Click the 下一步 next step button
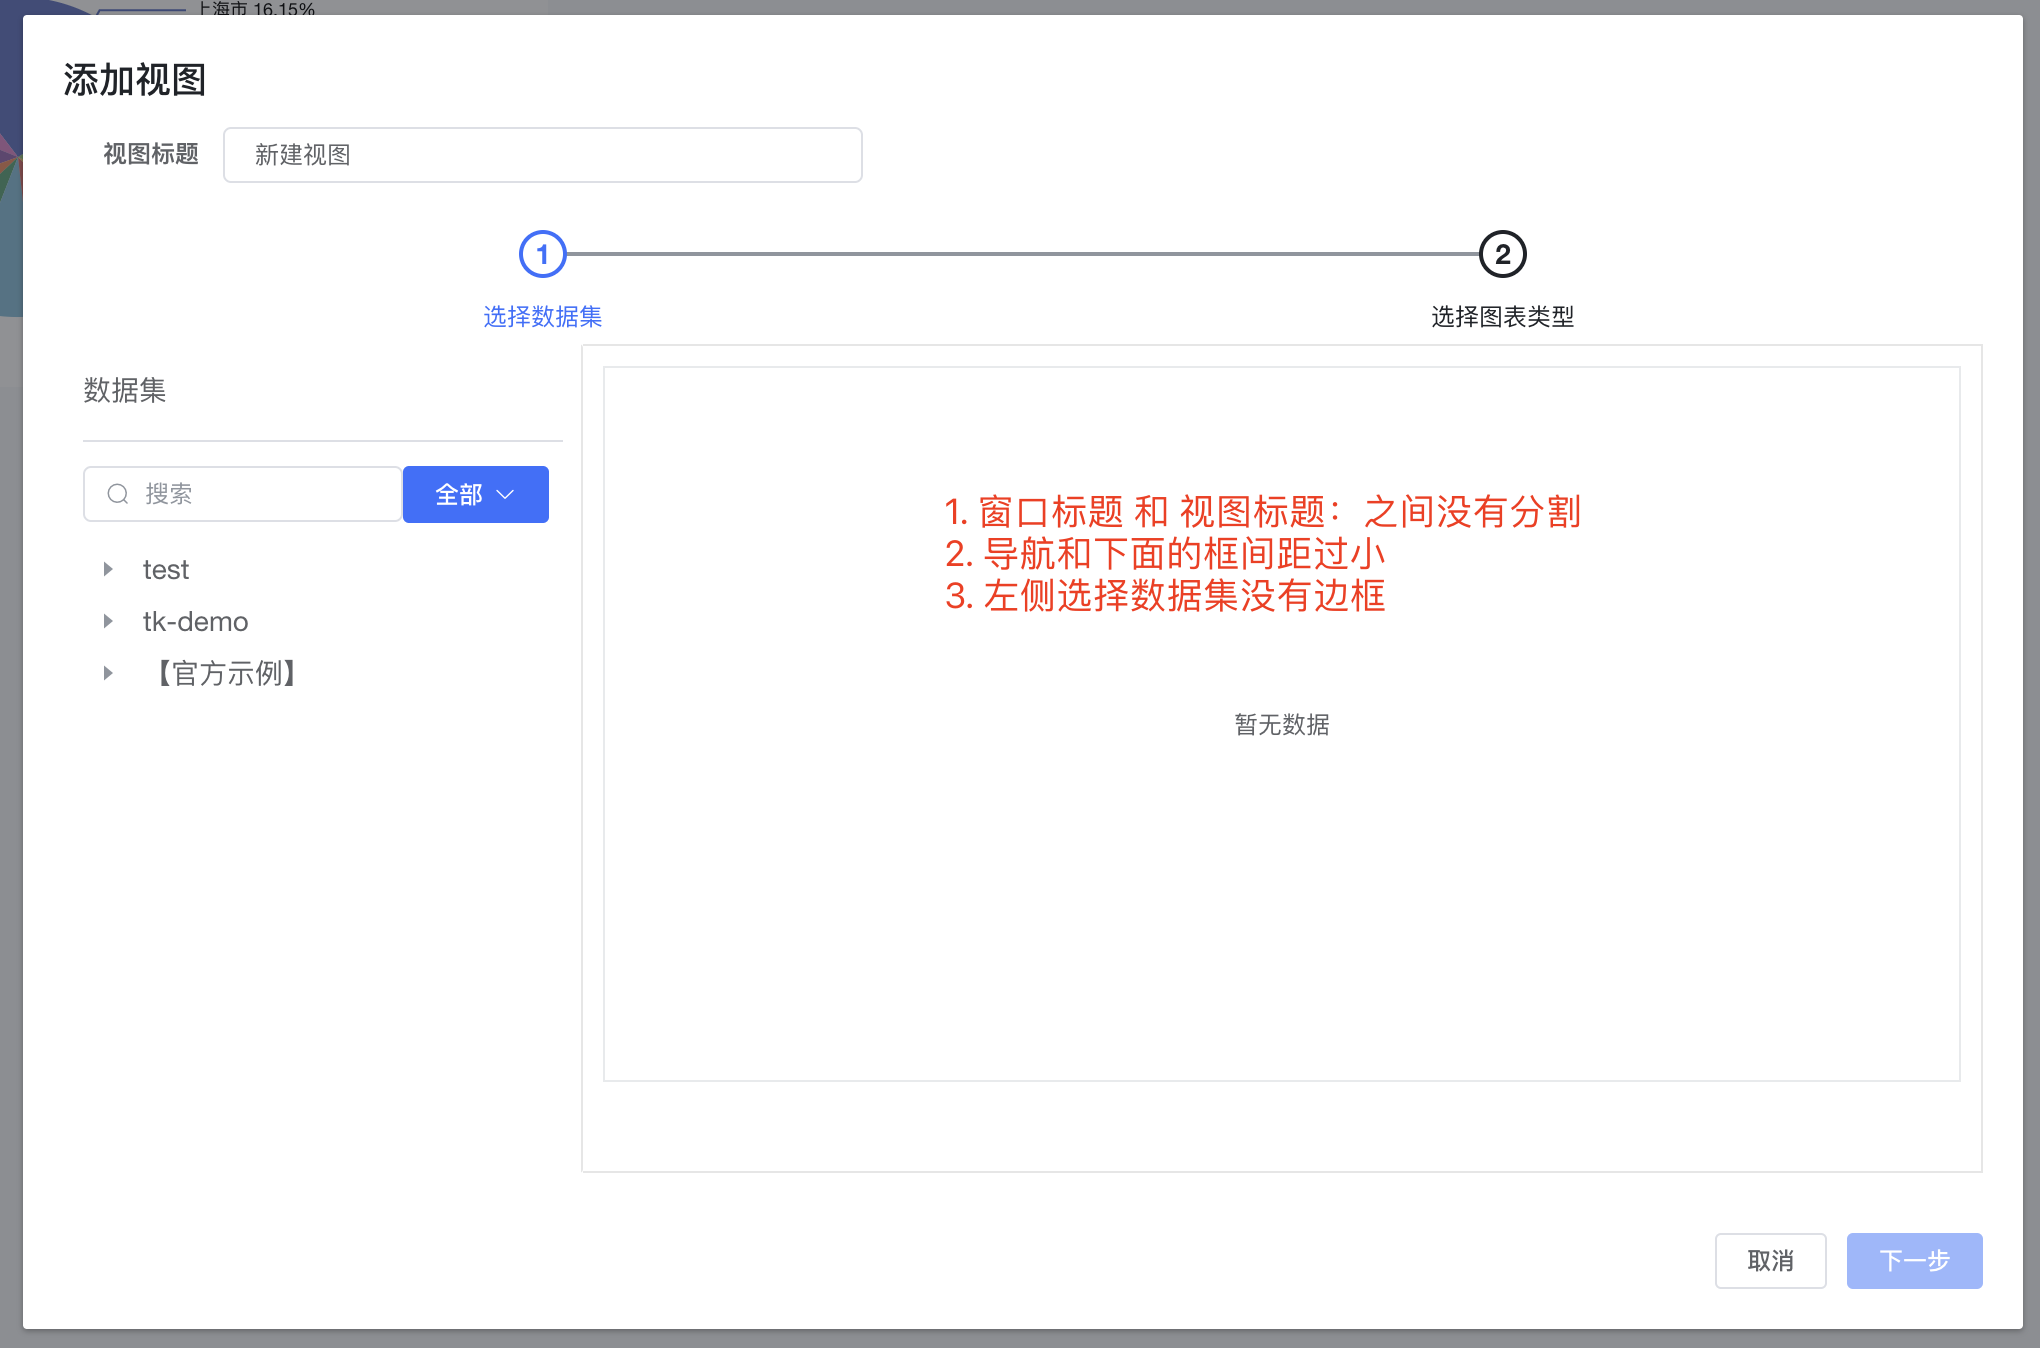 (x=1913, y=1261)
